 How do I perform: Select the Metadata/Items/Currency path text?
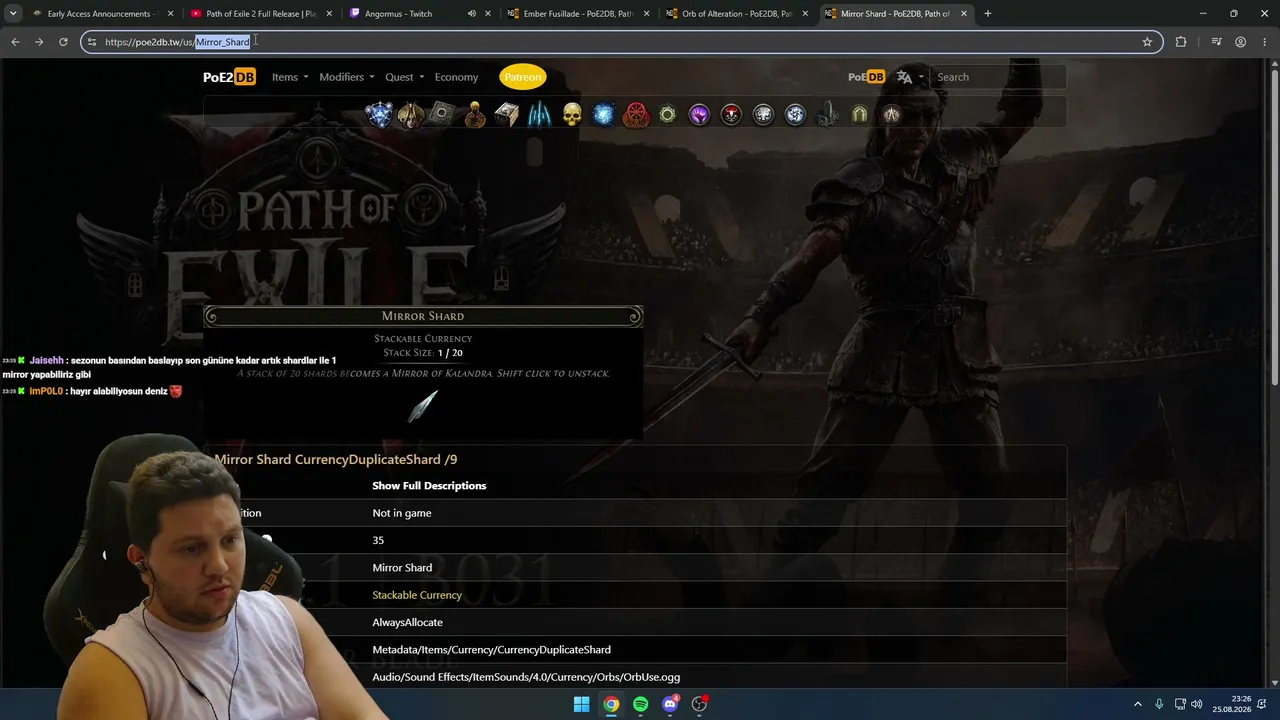click(x=491, y=650)
